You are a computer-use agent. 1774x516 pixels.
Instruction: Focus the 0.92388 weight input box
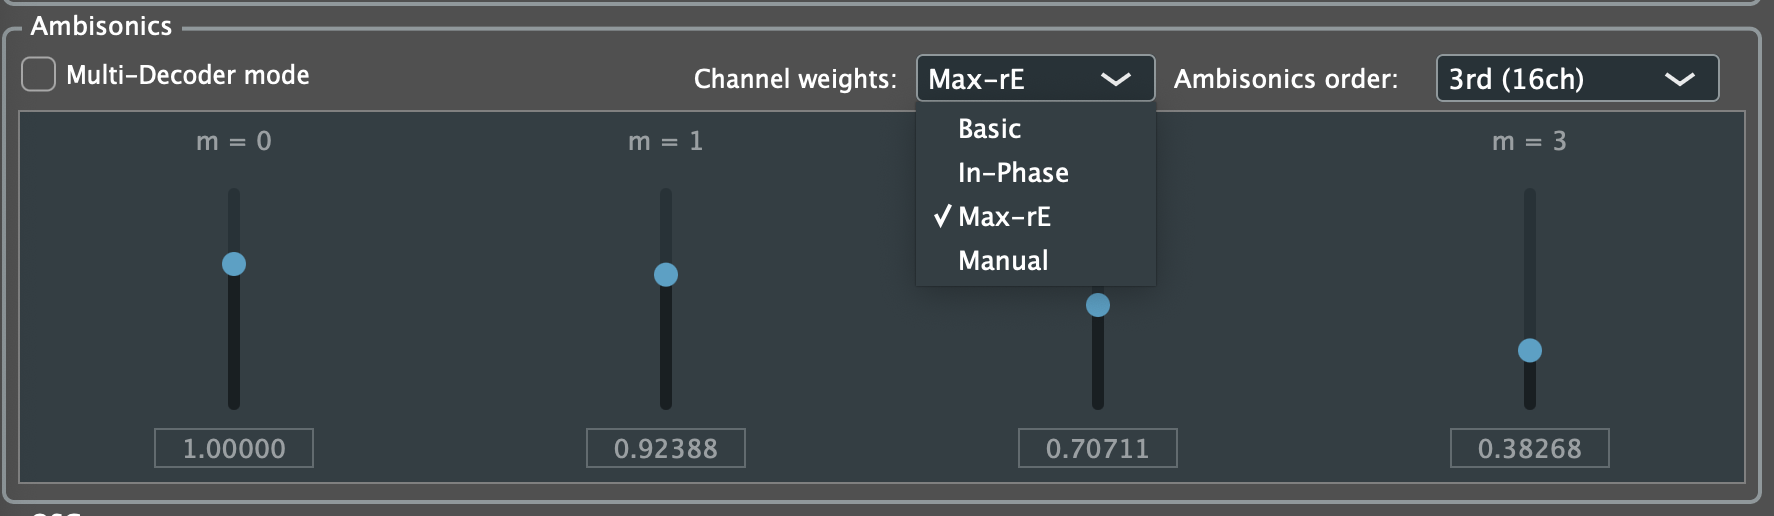coord(666,448)
